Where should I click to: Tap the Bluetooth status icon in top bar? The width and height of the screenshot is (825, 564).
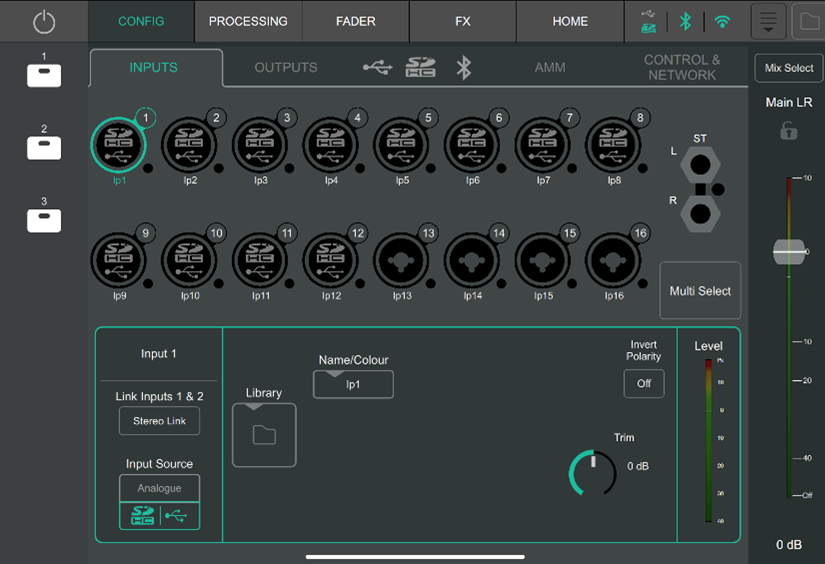[x=685, y=22]
